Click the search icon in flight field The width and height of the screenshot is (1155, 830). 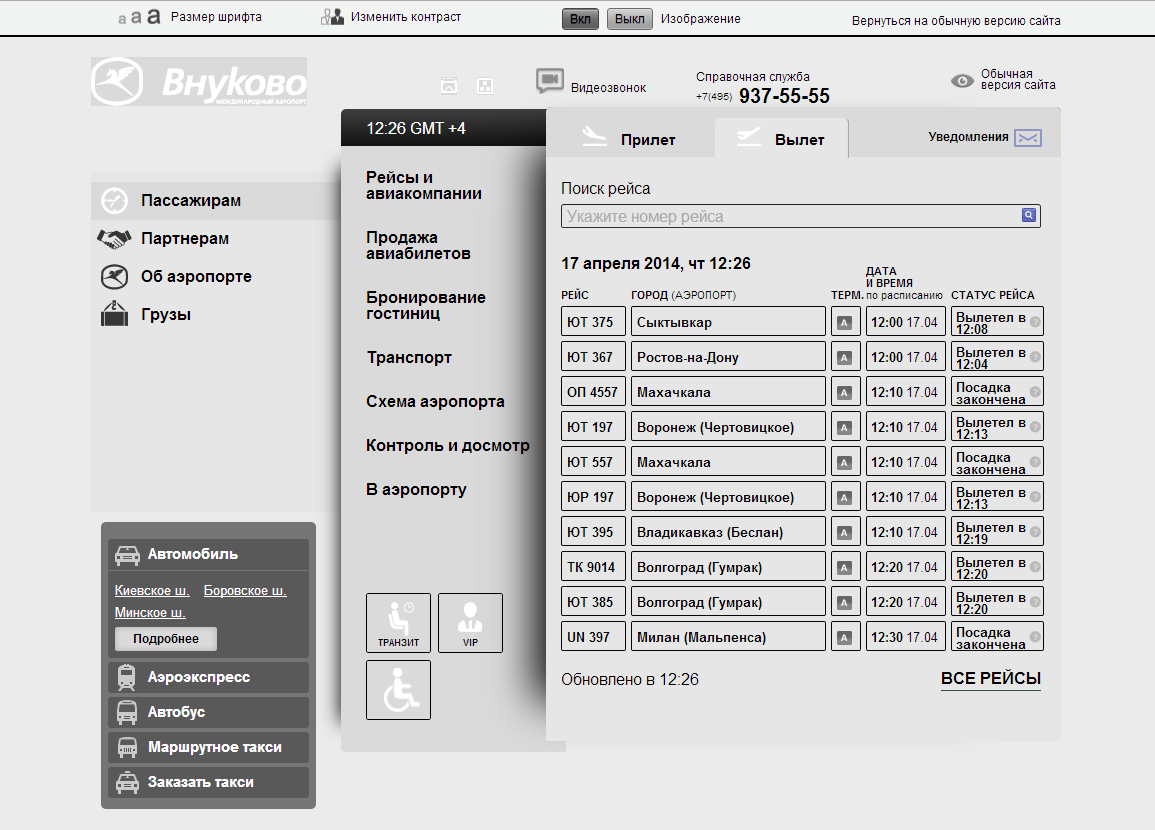click(x=1028, y=215)
